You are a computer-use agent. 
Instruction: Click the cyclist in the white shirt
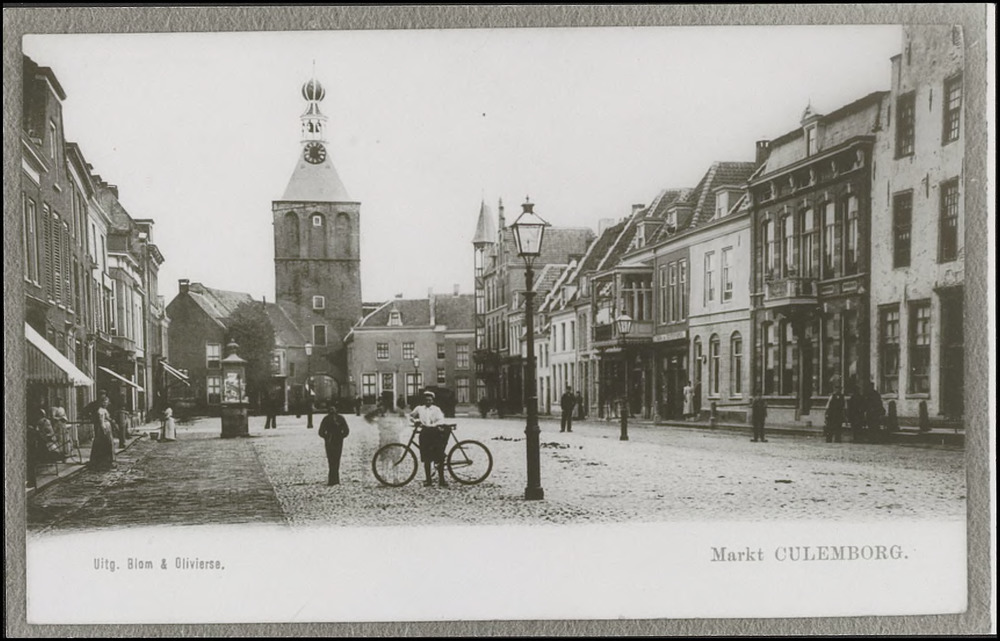pos(431,436)
